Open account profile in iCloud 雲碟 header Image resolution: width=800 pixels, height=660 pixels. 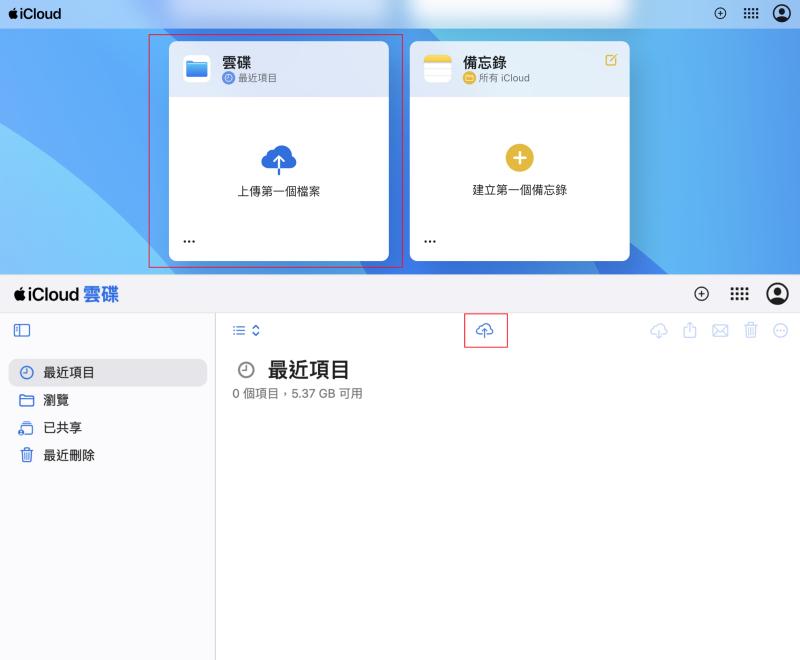click(777, 294)
